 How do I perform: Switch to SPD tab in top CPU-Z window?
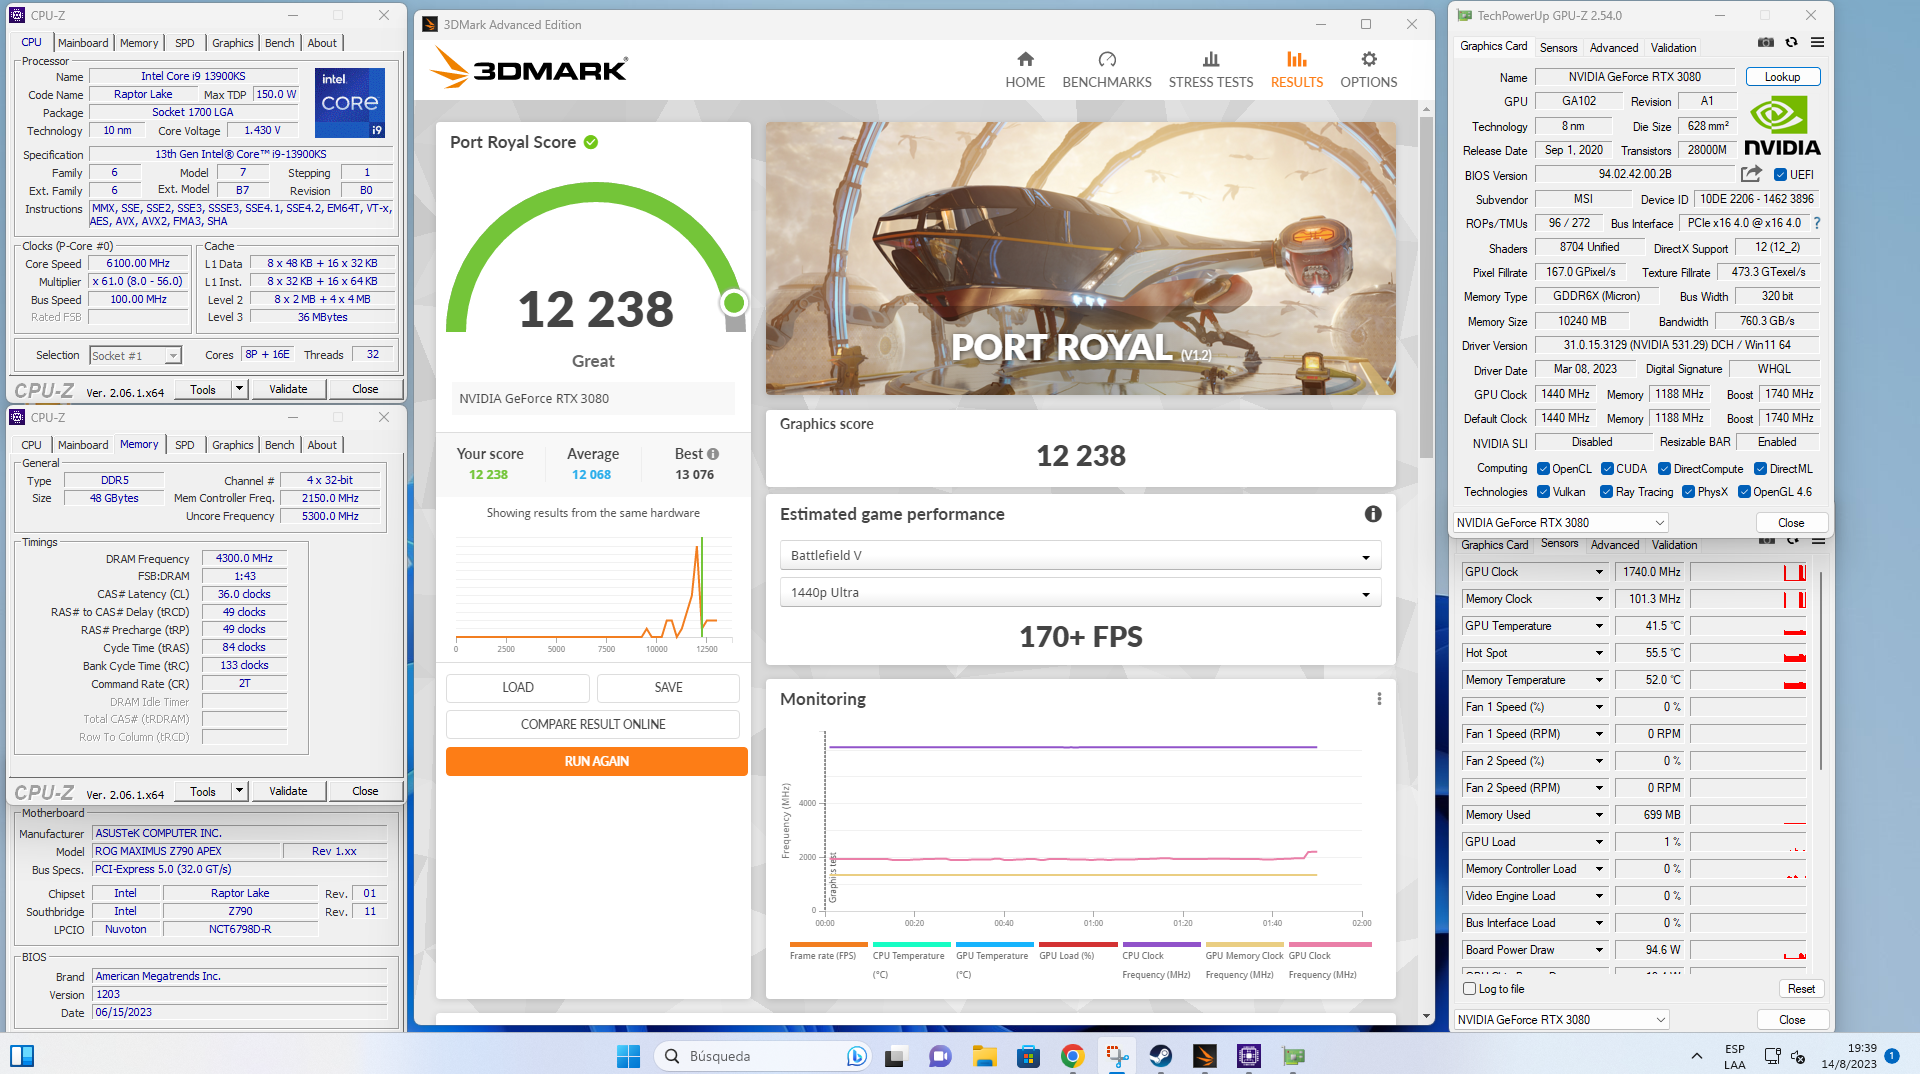tap(185, 43)
